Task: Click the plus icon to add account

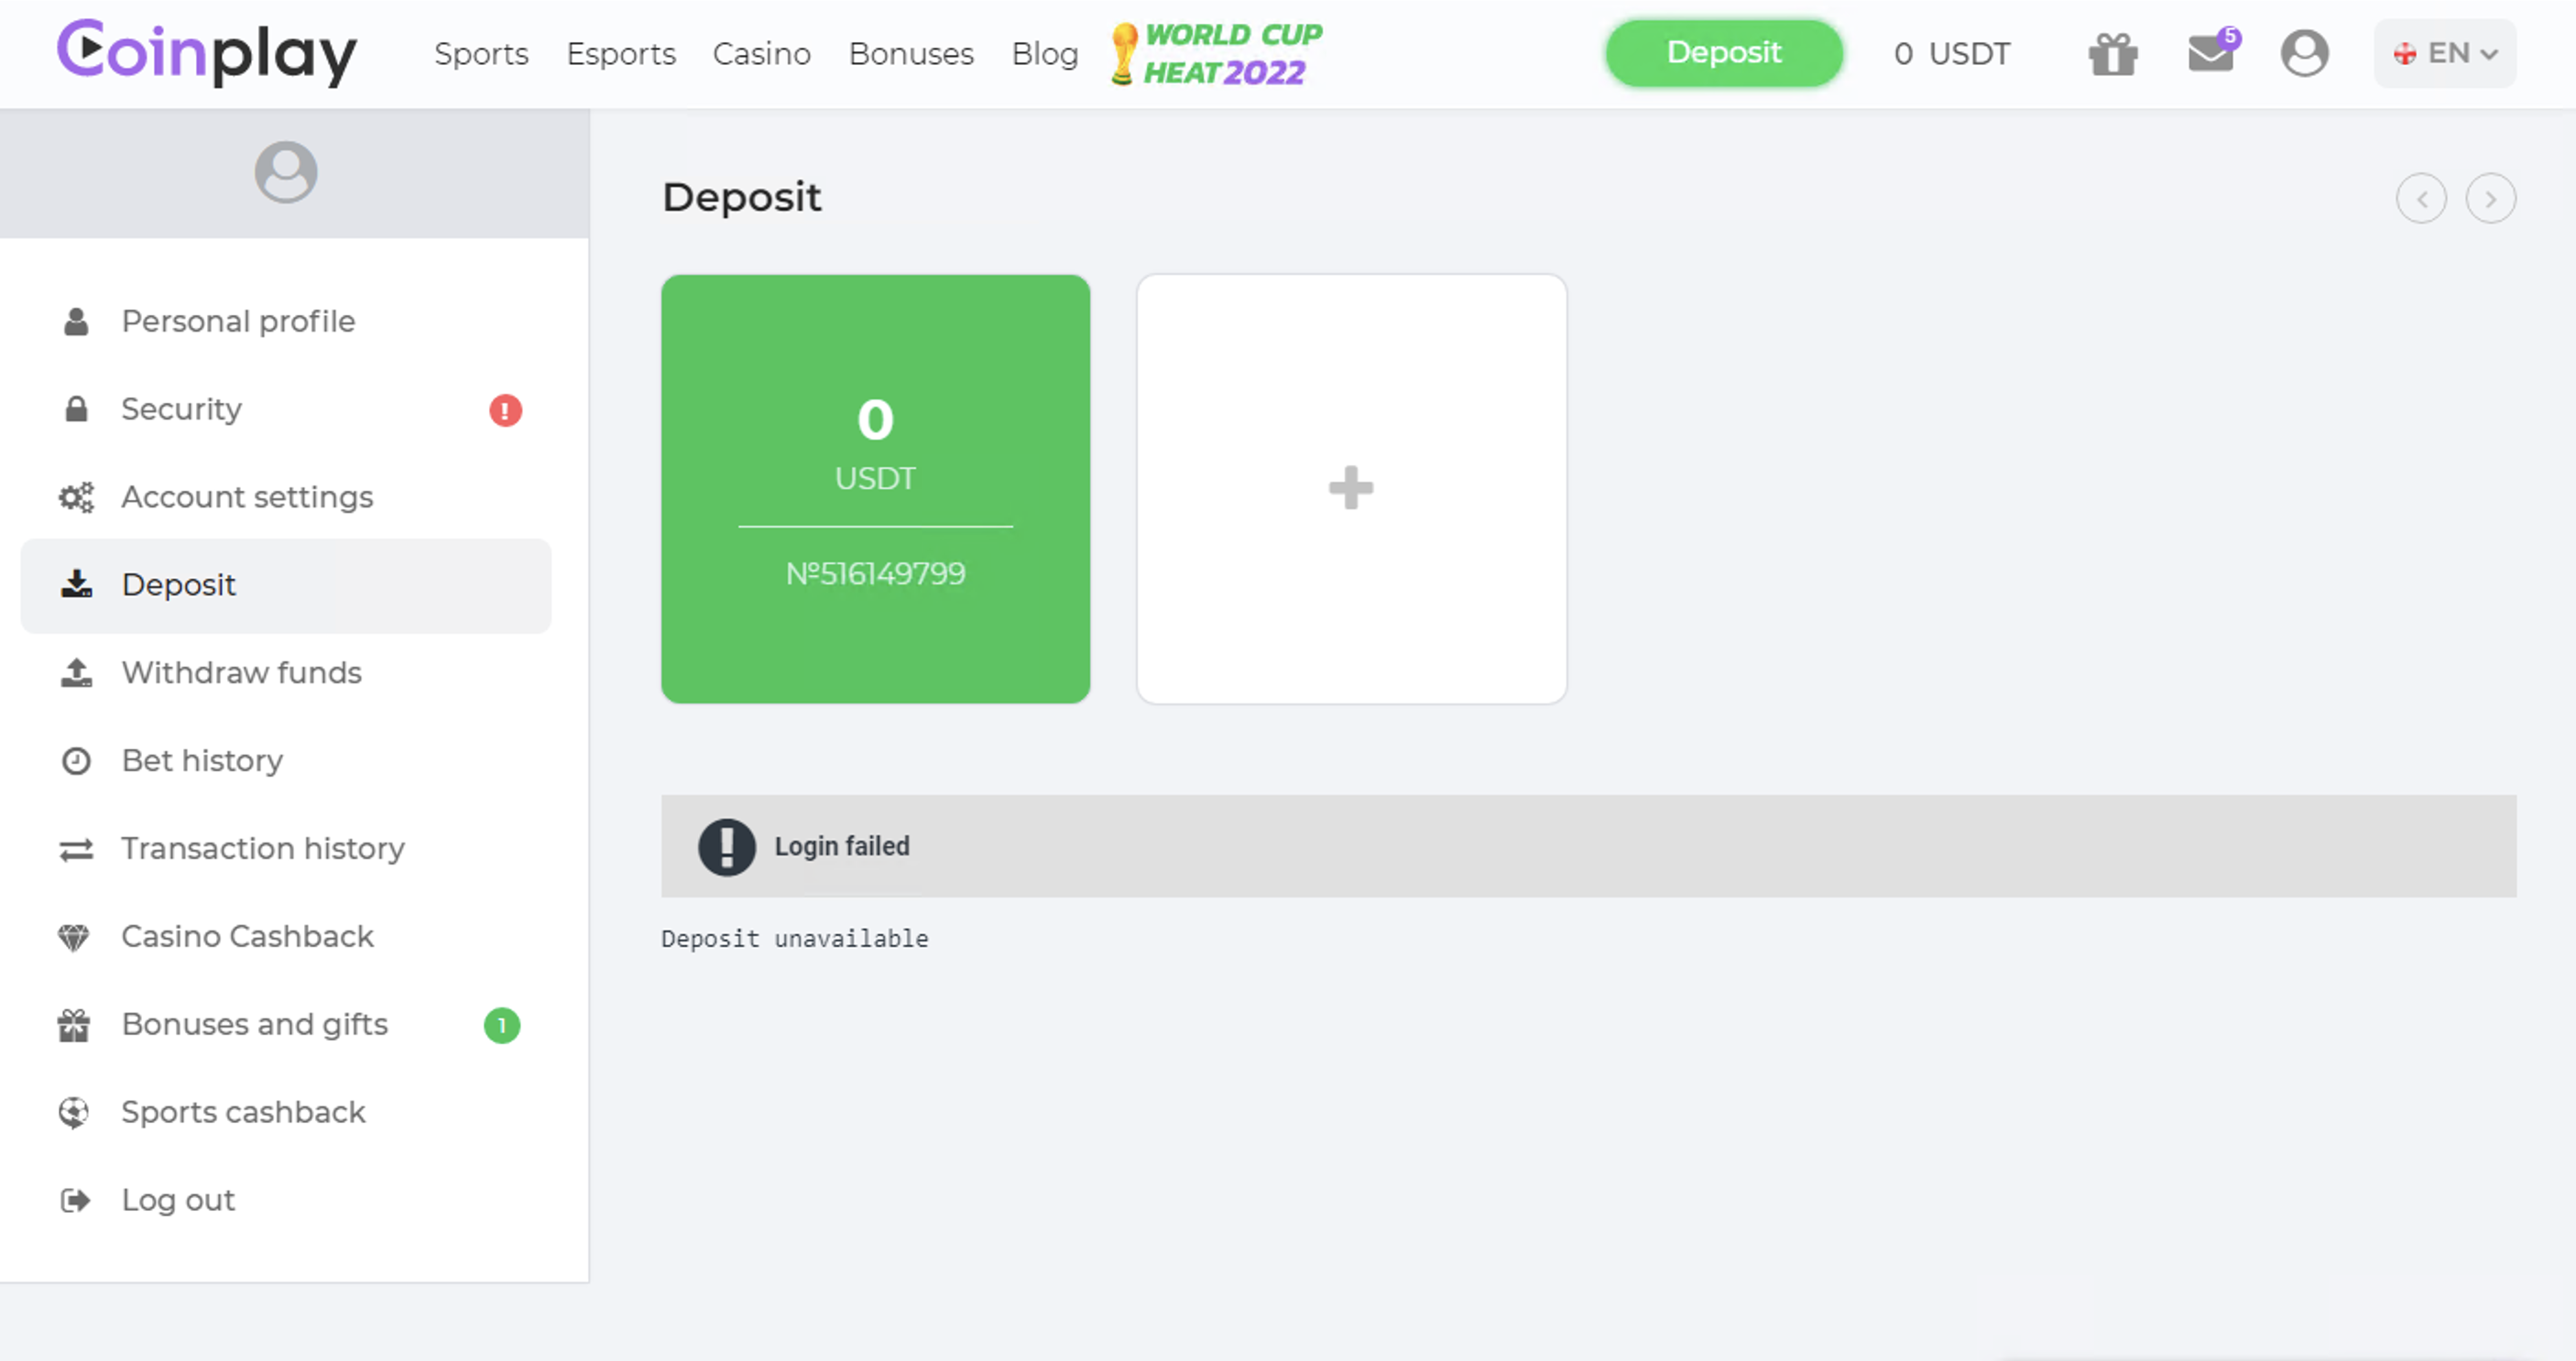Action: click(1351, 488)
